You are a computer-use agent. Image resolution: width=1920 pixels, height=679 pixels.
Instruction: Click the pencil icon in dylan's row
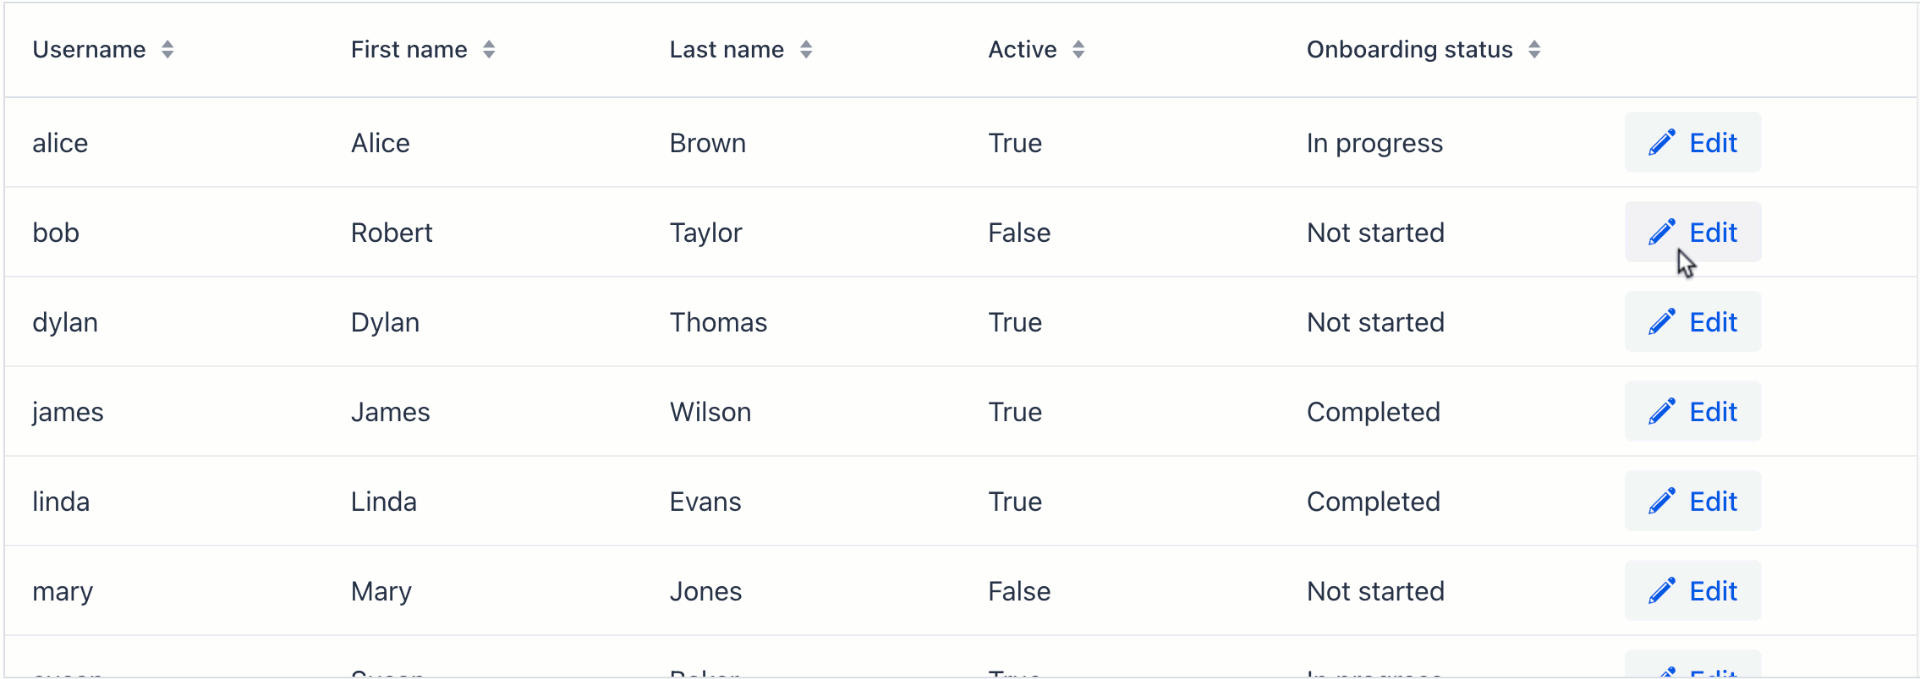pos(1661,322)
